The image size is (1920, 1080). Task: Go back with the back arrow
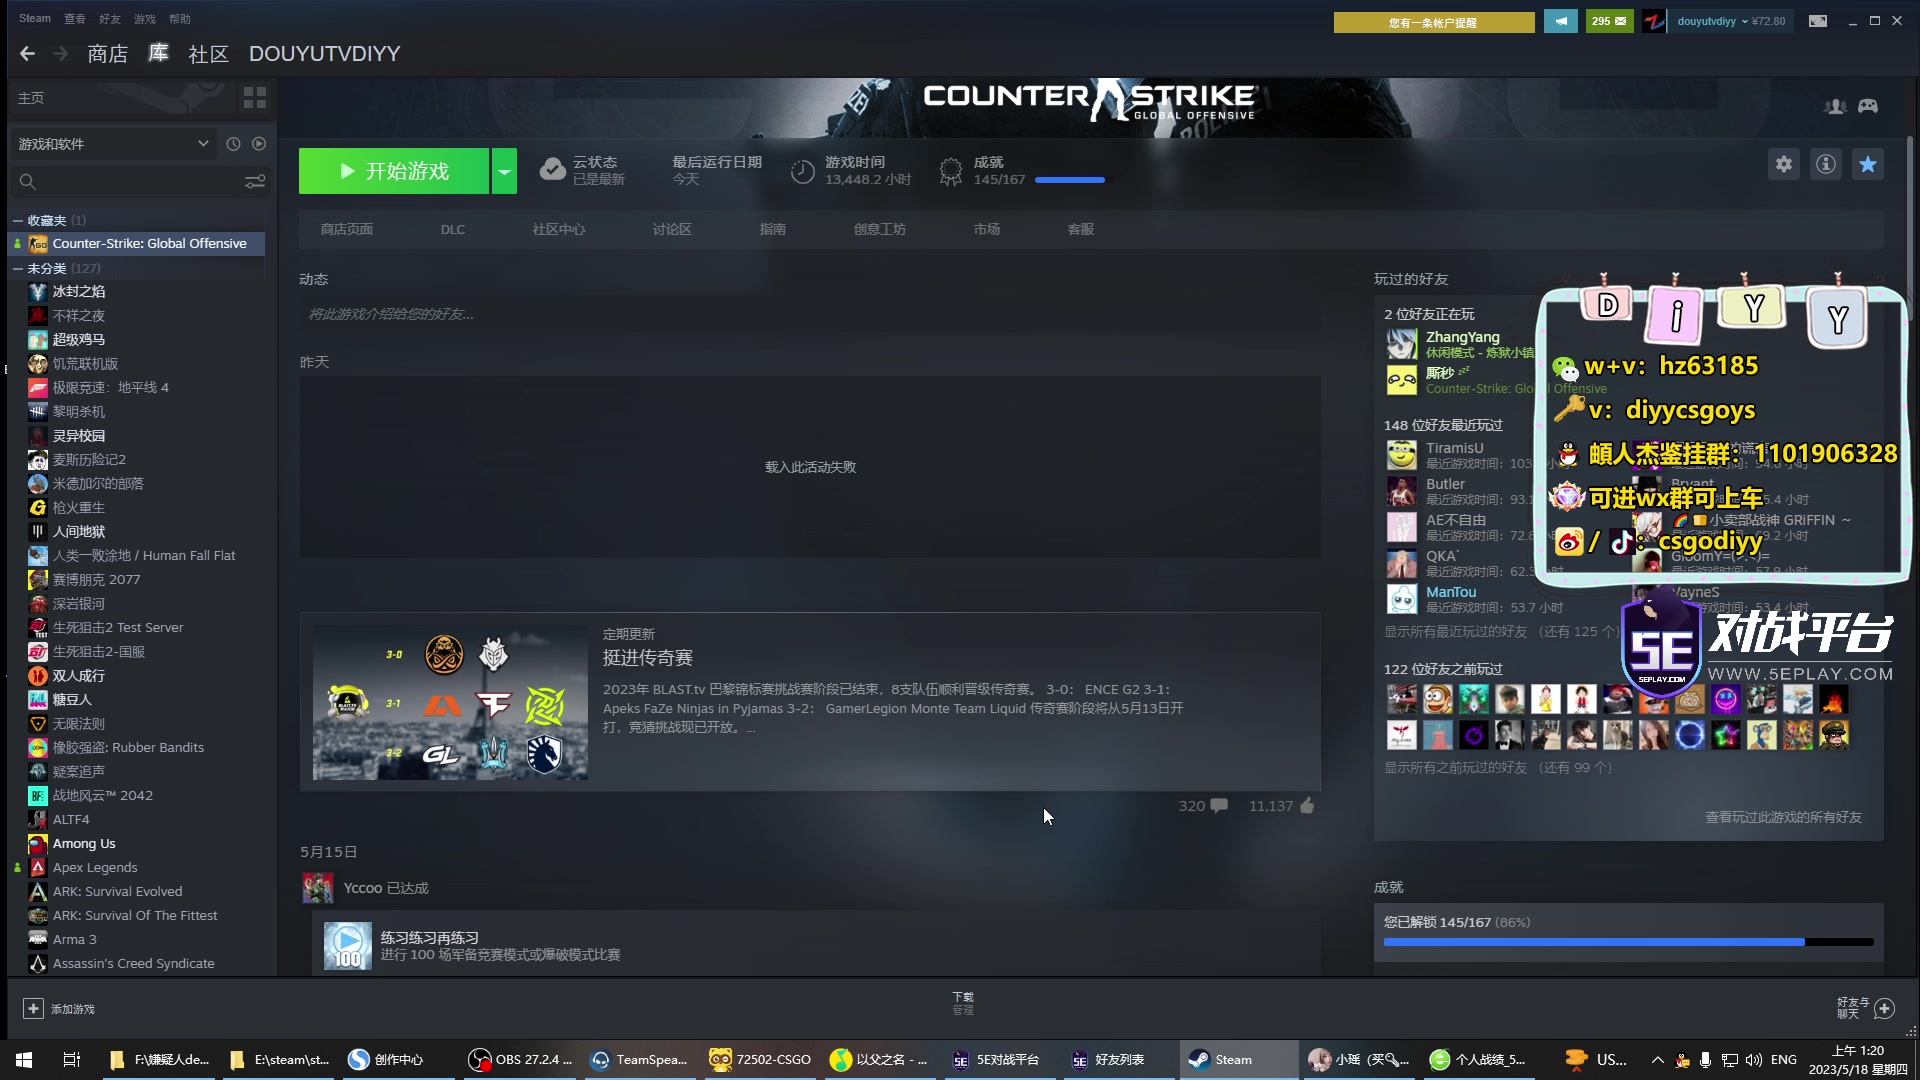tap(27, 54)
